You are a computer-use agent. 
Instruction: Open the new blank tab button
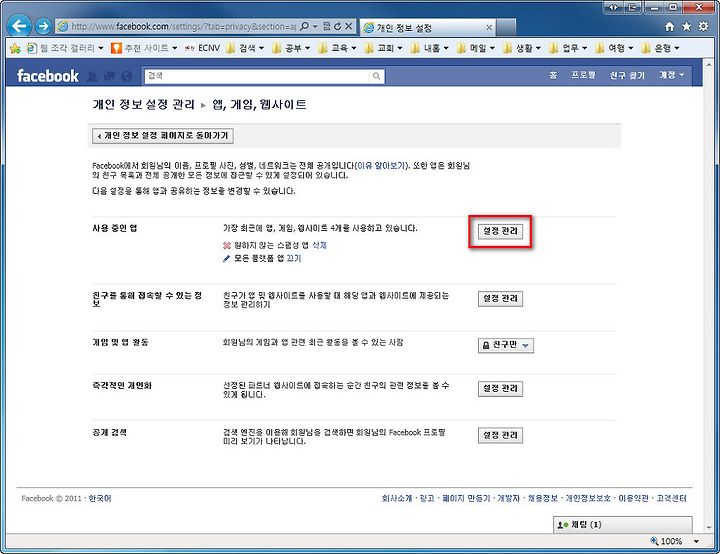click(x=506, y=28)
